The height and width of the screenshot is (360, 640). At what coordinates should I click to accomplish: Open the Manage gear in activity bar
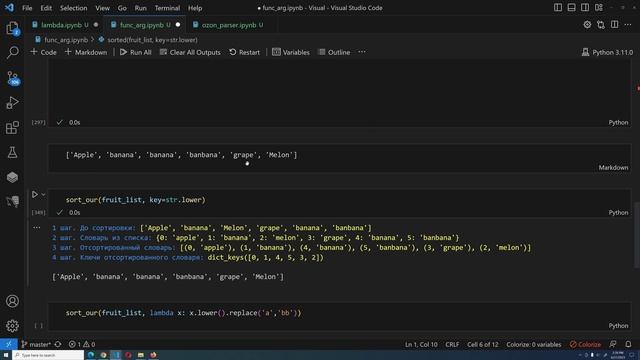pyautogui.click(x=12, y=326)
